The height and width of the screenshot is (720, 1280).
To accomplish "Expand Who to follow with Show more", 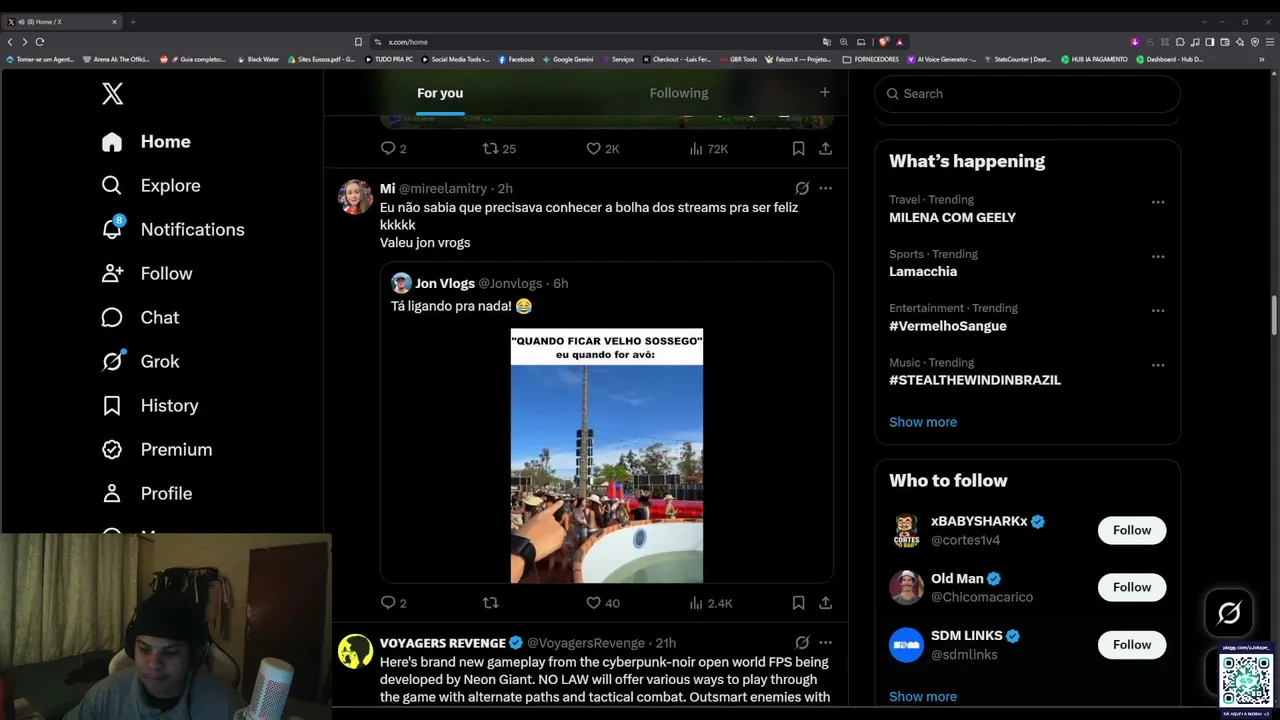I will (x=923, y=697).
